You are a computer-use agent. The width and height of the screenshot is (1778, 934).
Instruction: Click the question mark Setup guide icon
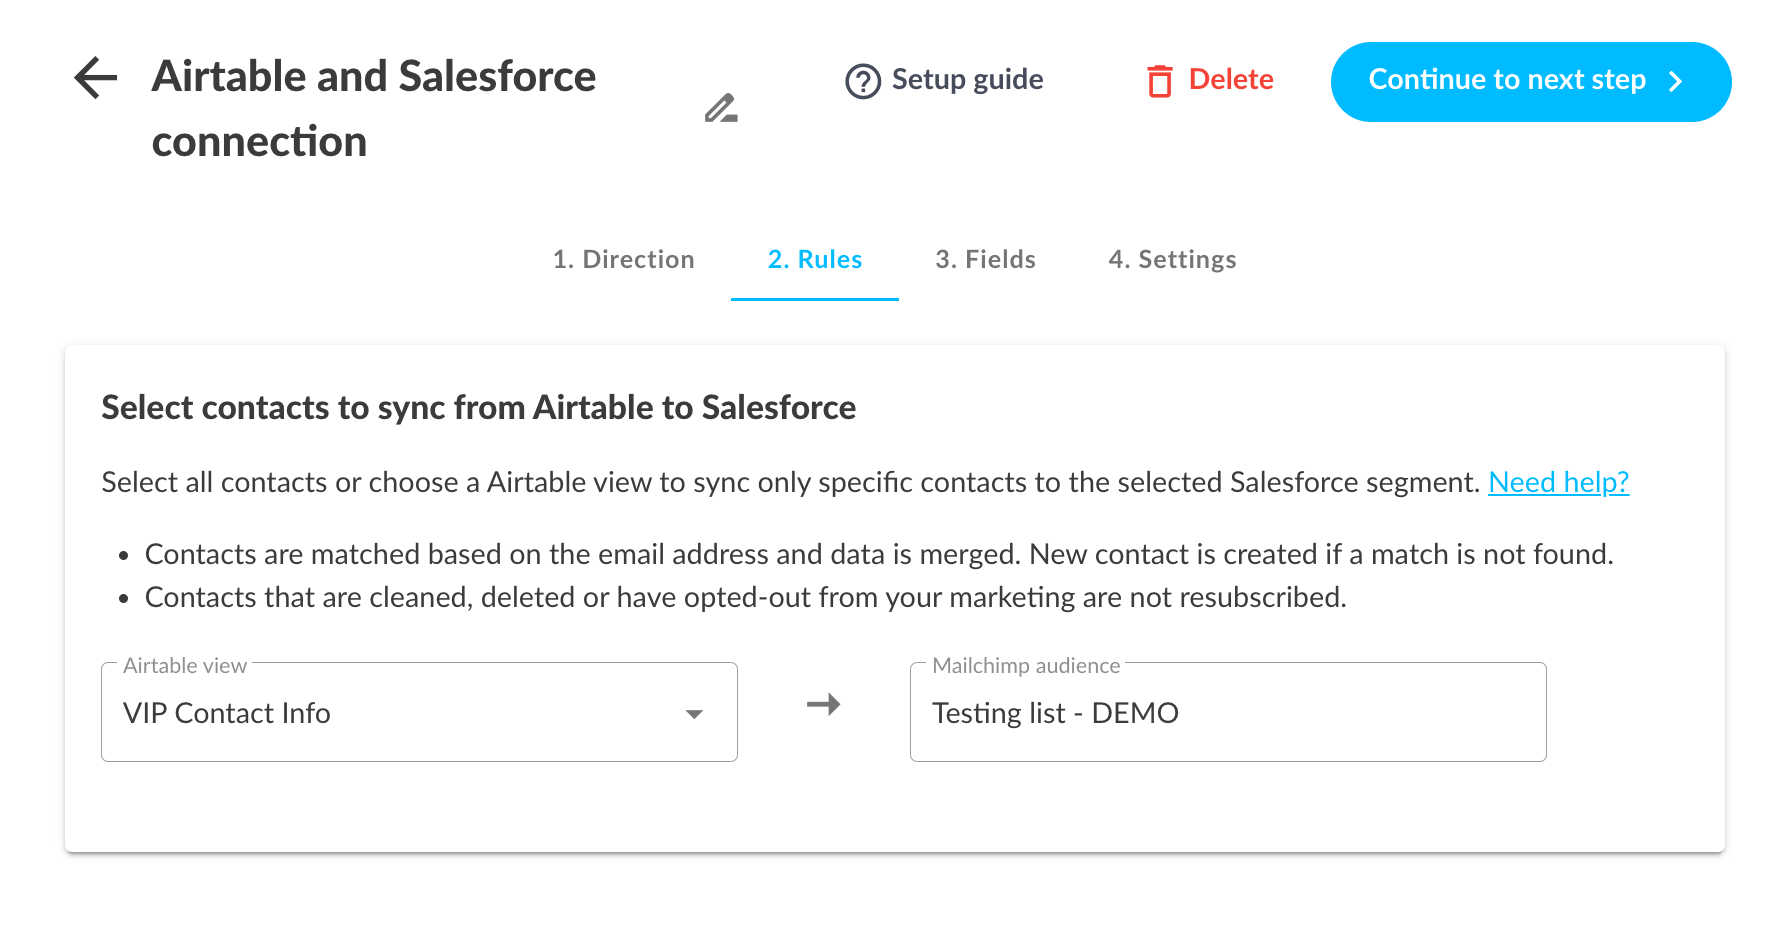click(x=862, y=81)
